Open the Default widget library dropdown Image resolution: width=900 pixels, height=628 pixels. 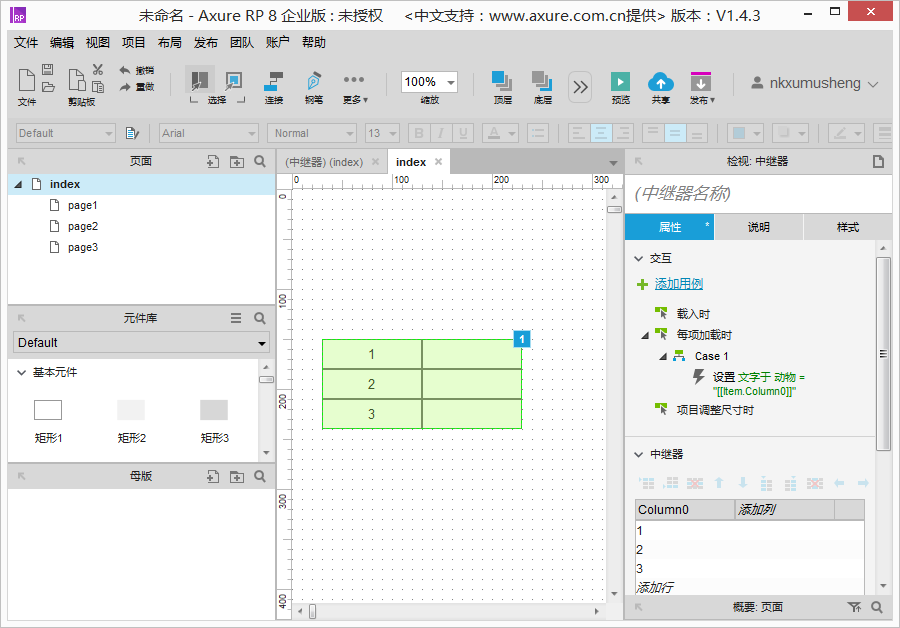coord(141,343)
